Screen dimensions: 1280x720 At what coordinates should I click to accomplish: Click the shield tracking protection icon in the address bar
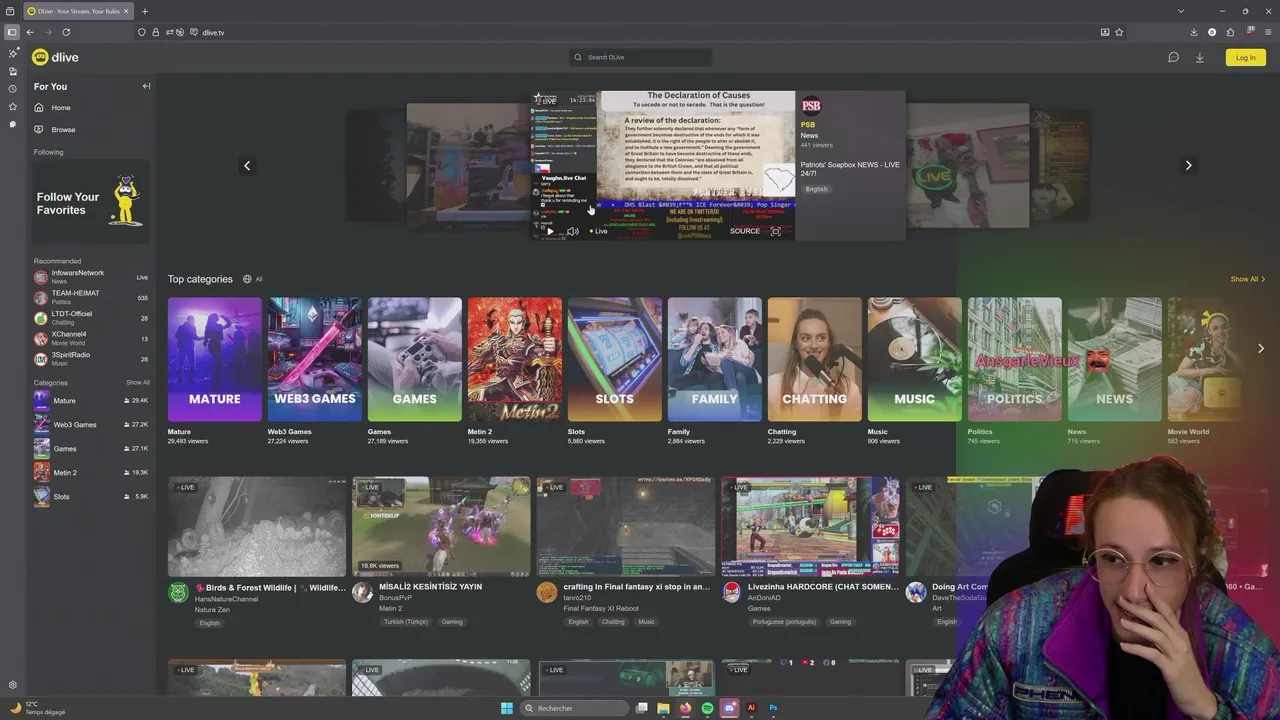[142, 32]
